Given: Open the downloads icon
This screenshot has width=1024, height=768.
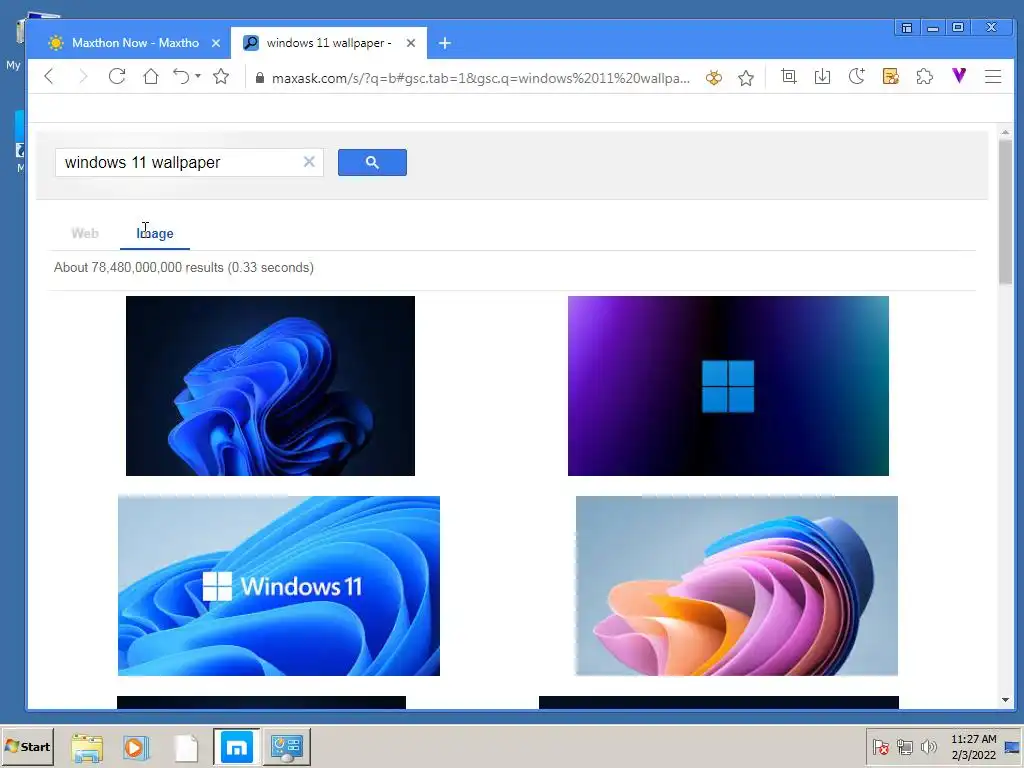Looking at the screenshot, I should 823,76.
